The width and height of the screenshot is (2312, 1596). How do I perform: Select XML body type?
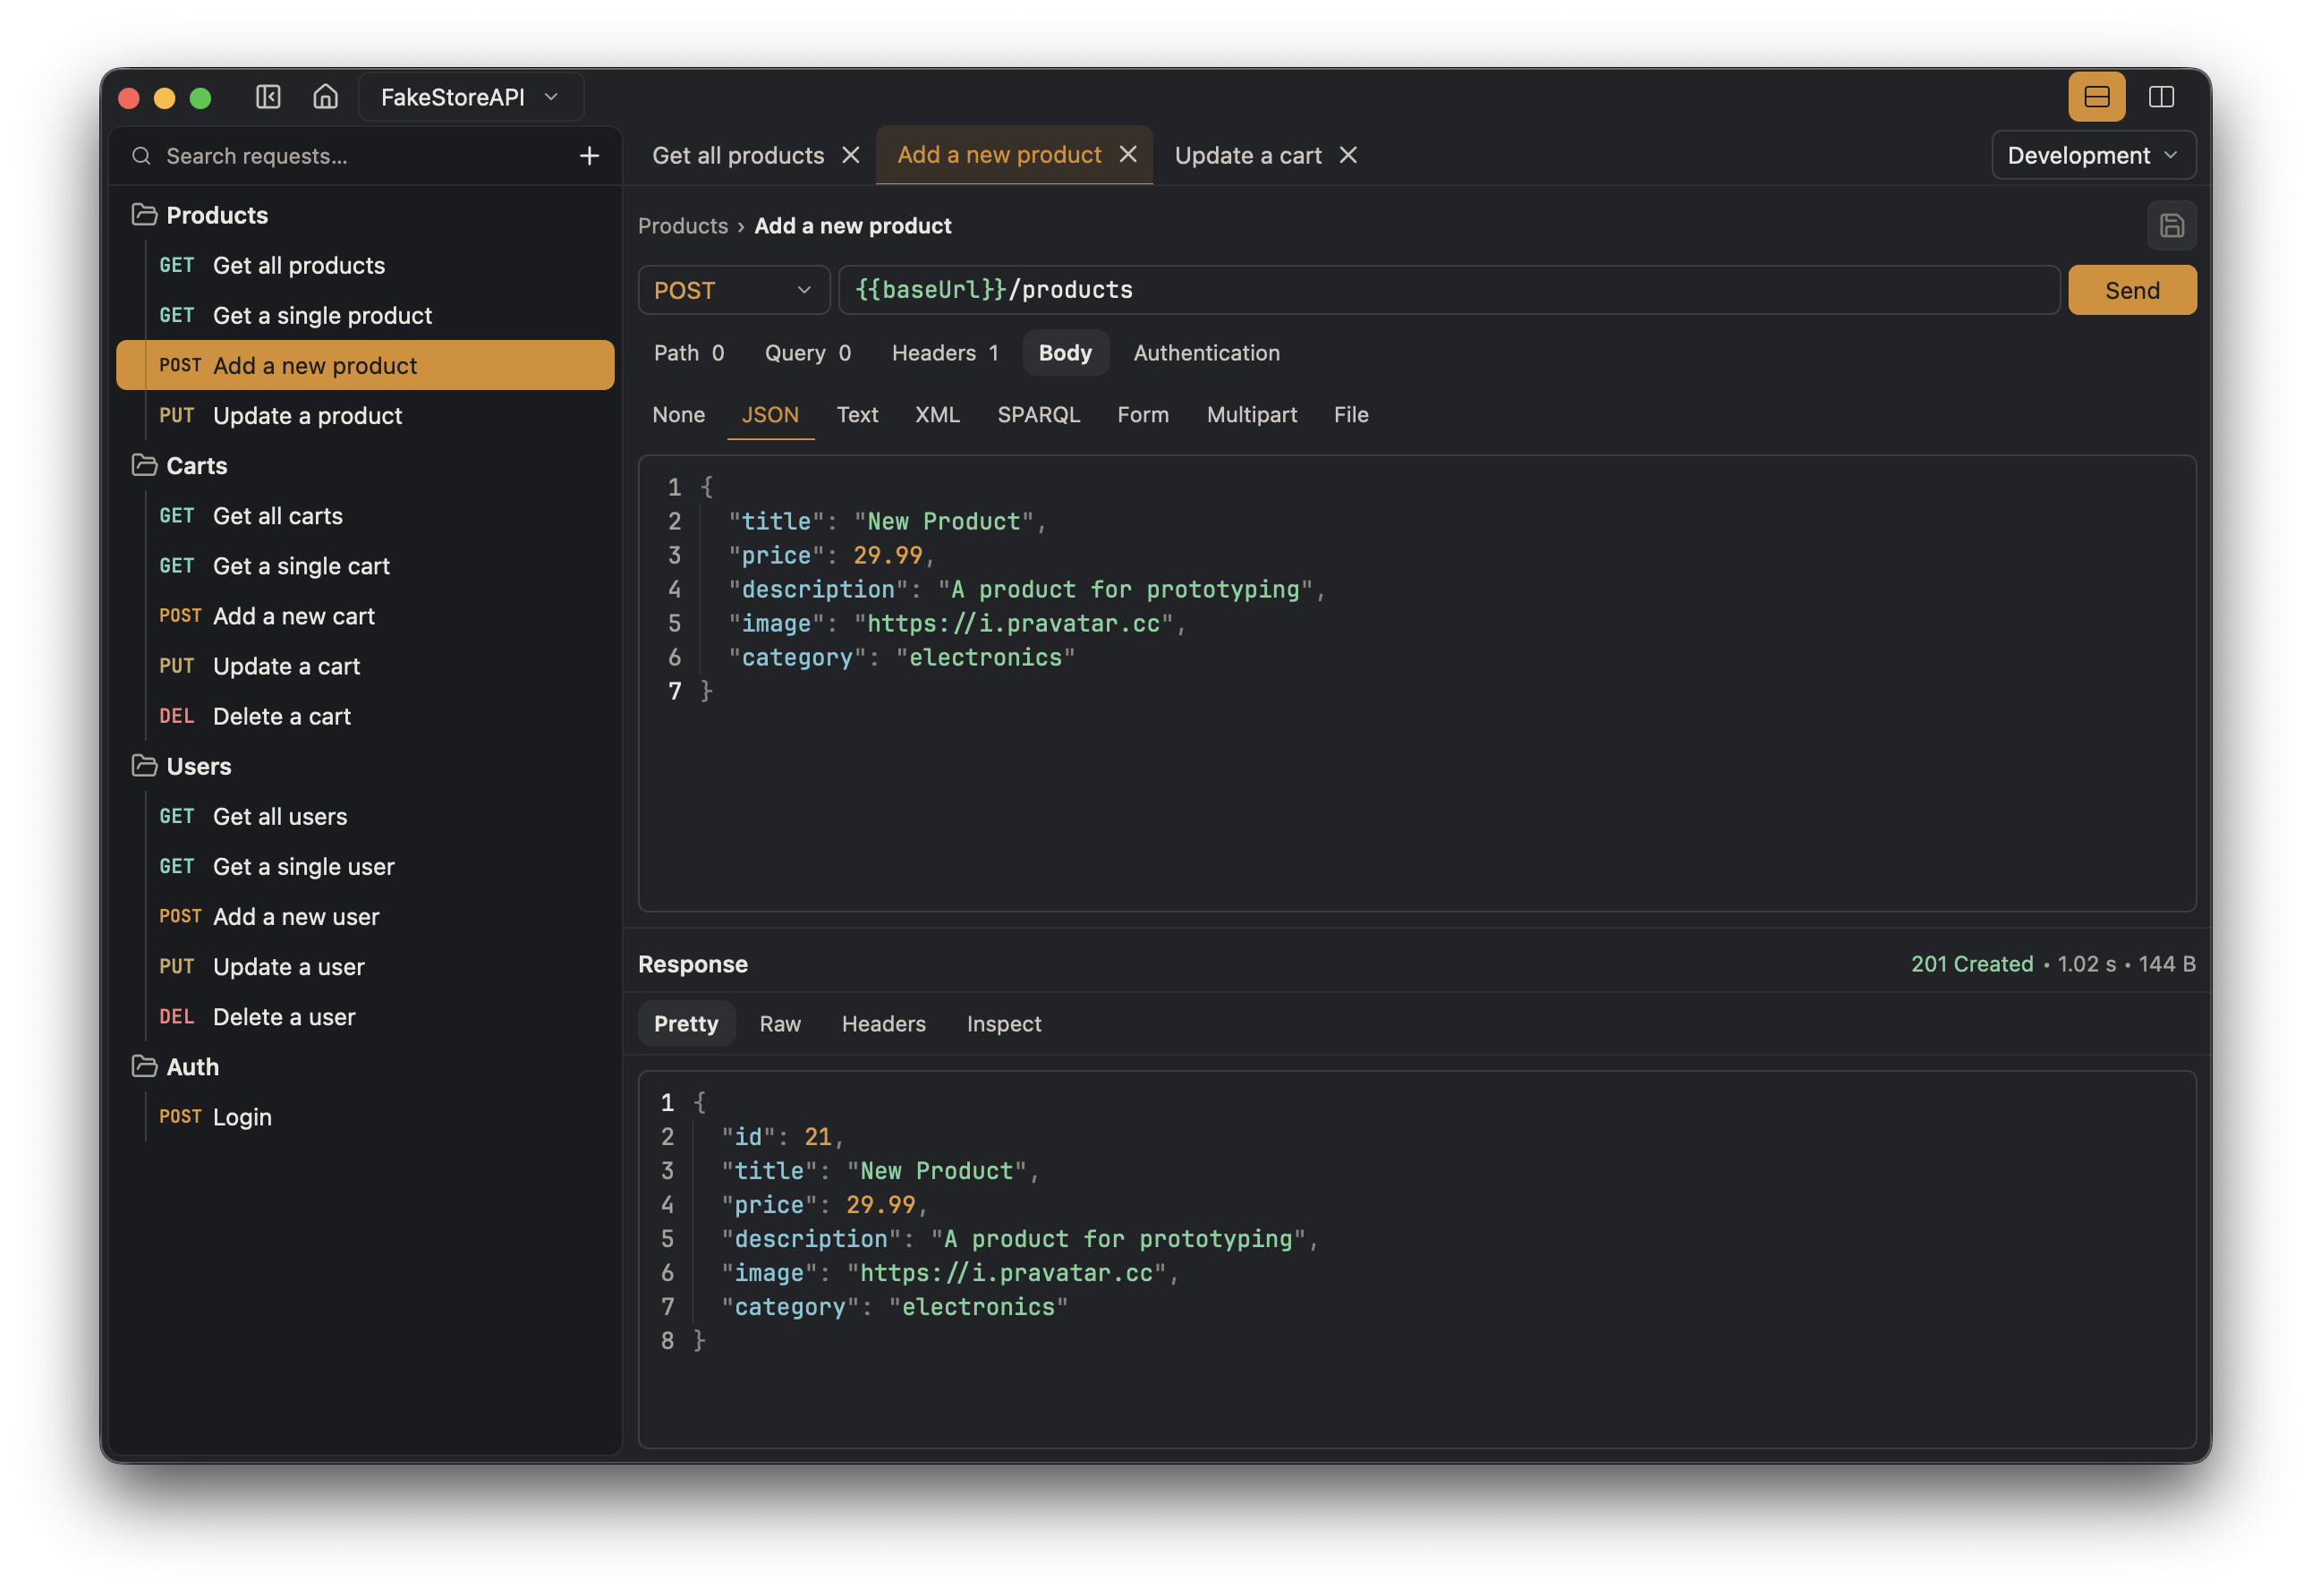[x=937, y=415]
